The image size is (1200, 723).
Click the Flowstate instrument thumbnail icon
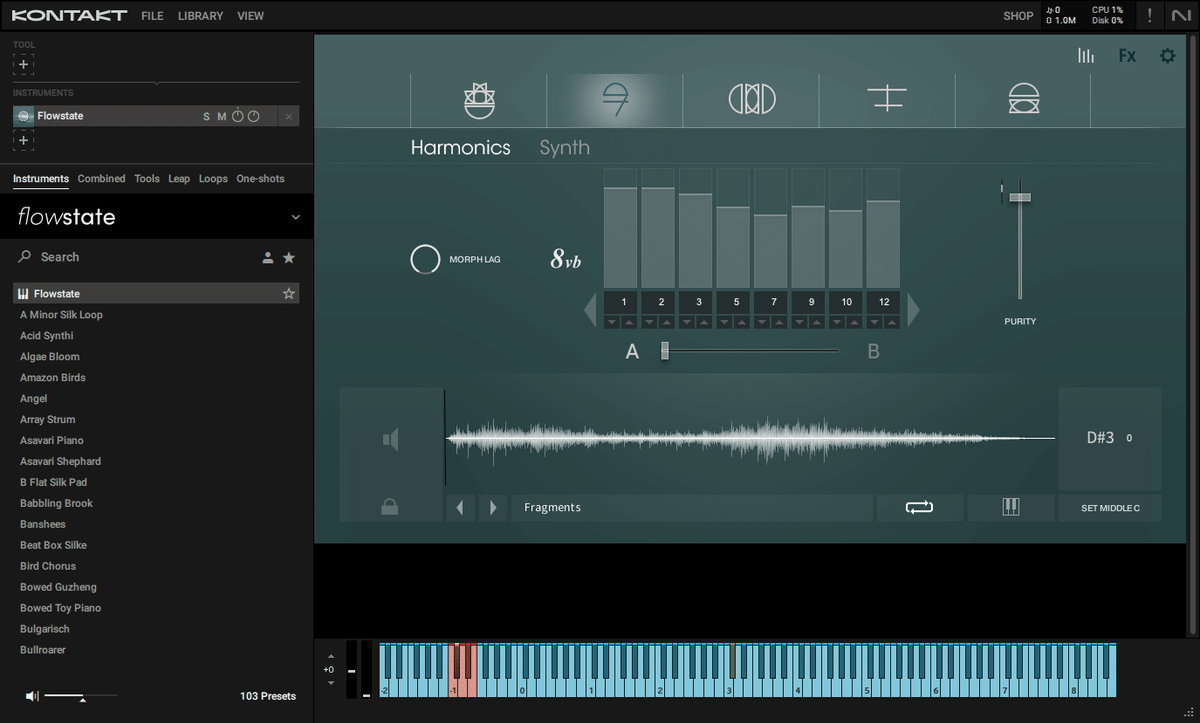point(24,116)
